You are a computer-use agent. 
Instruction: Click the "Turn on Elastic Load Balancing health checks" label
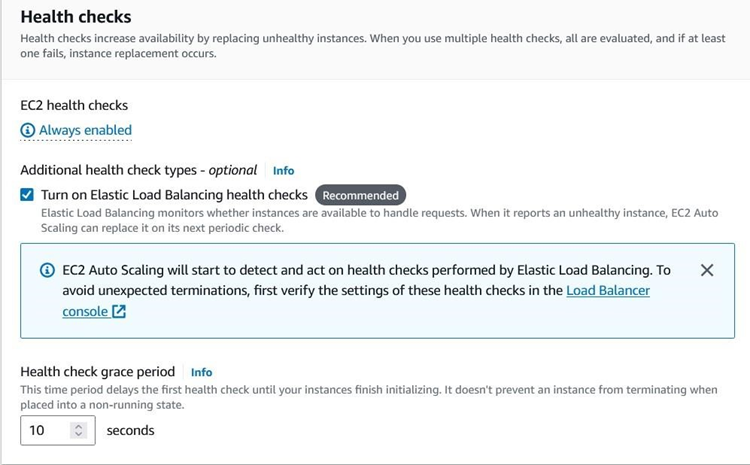(x=174, y=195)
